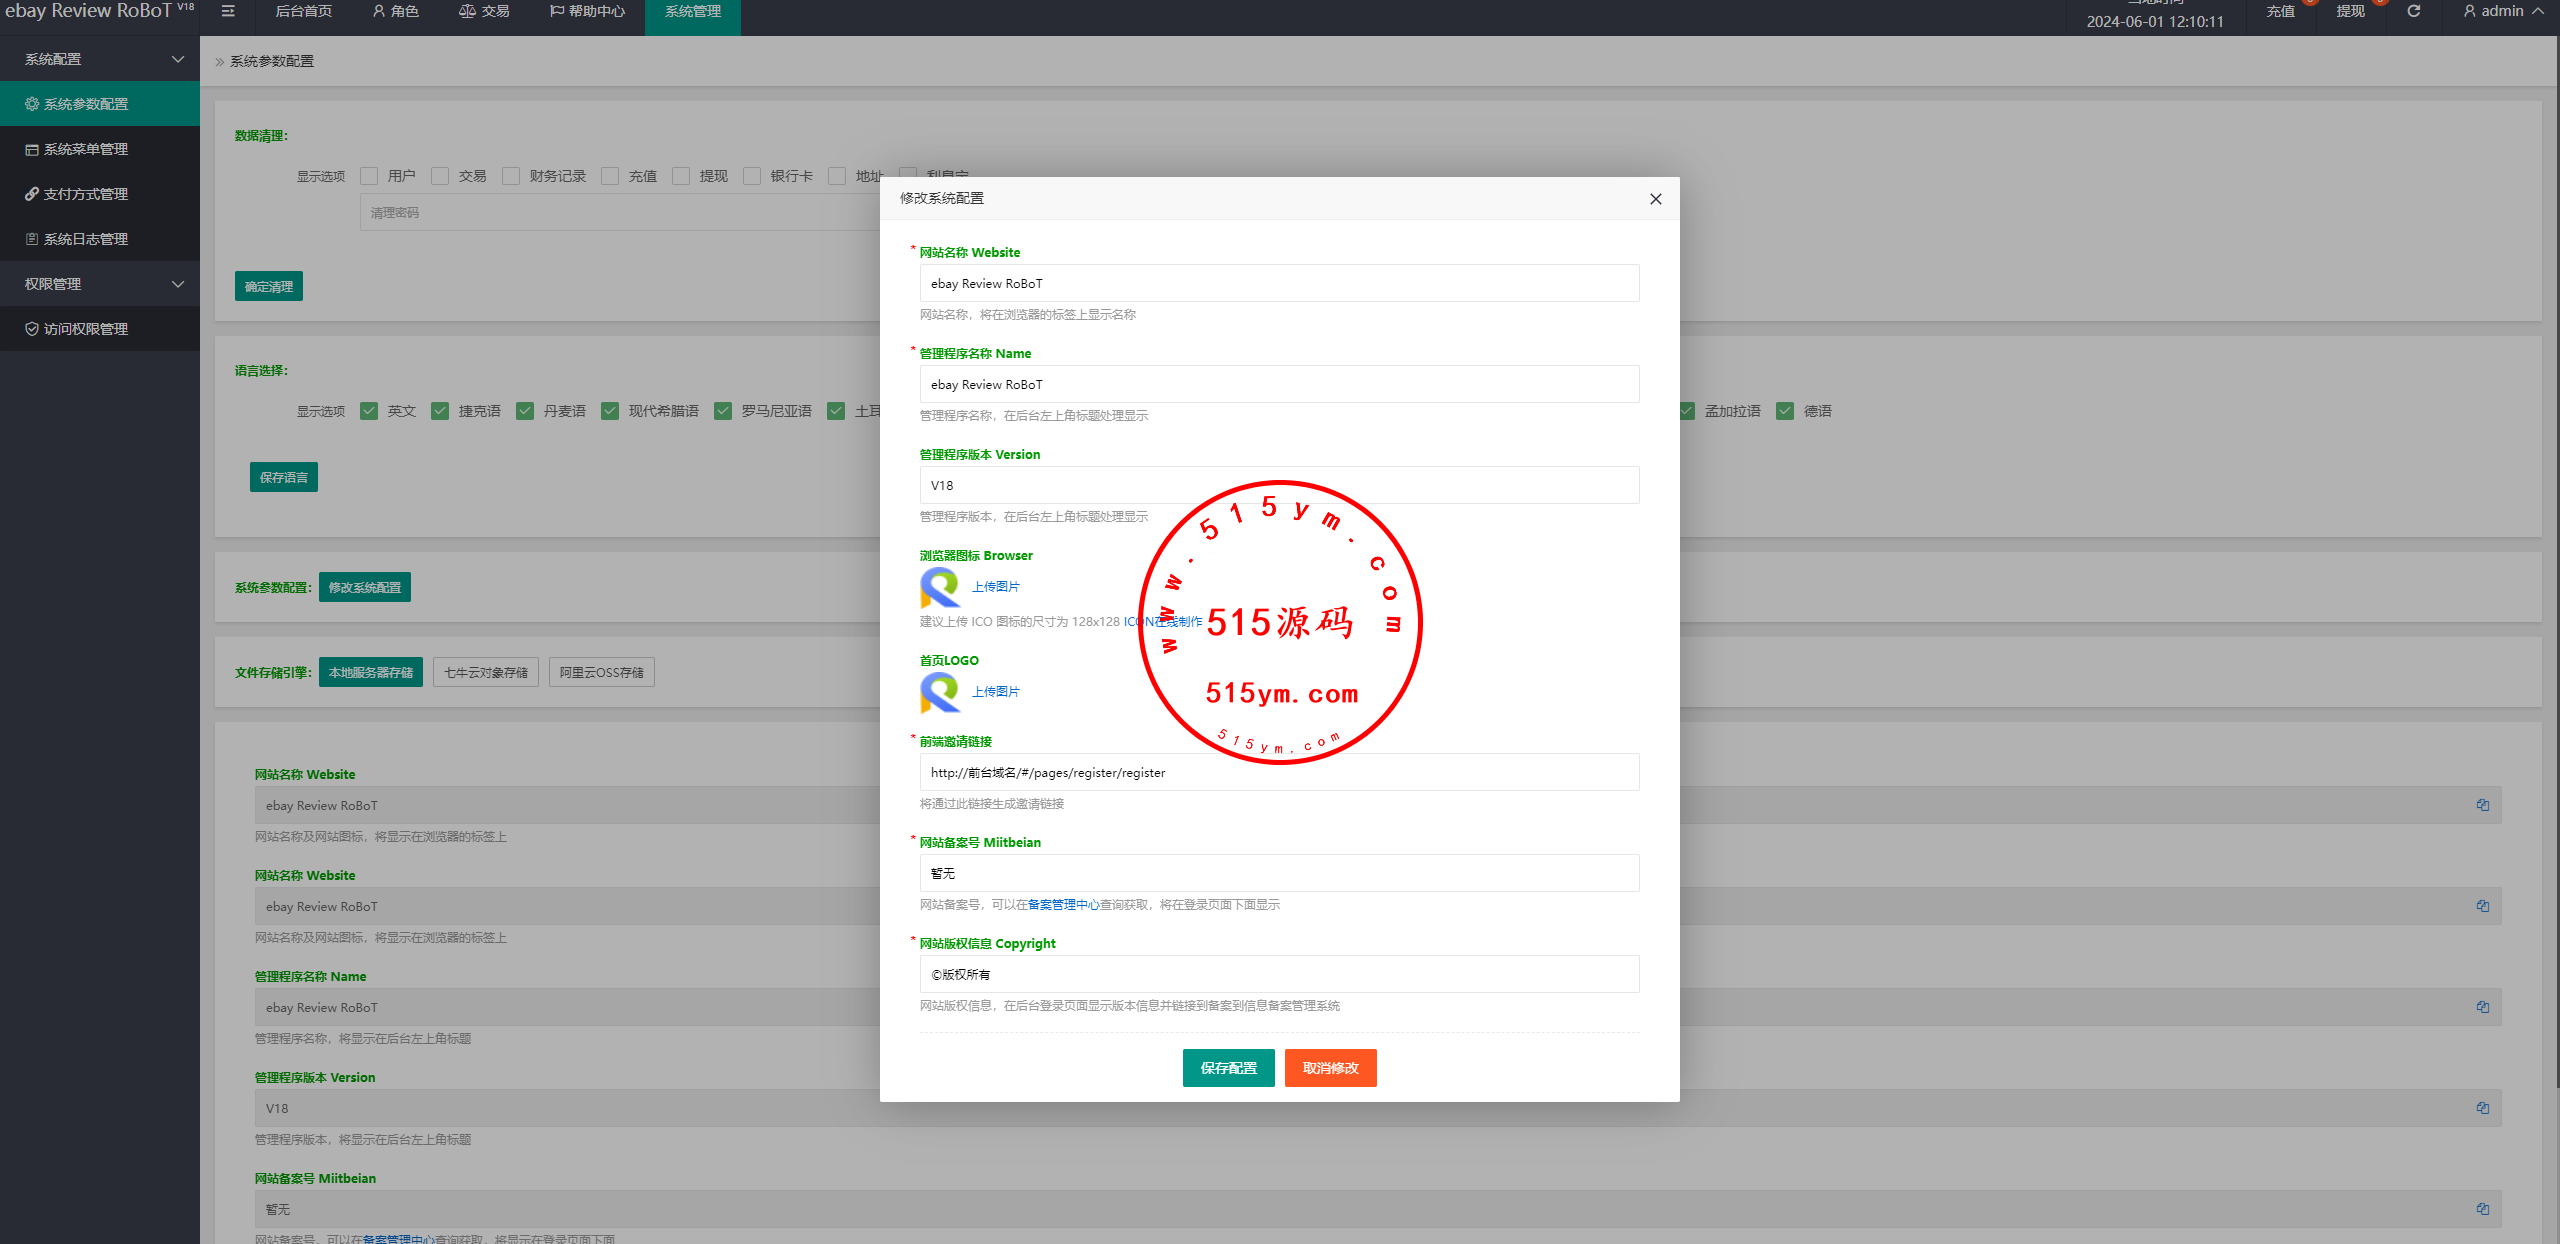Open 访问权限管理 in the sidebar

(86, 329)
